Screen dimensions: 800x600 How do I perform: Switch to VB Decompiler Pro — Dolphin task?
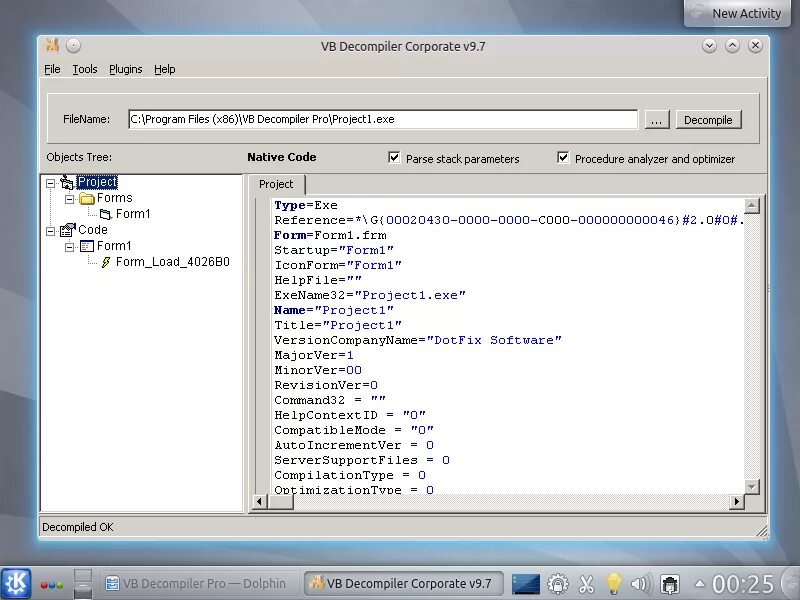click(197, 583)
